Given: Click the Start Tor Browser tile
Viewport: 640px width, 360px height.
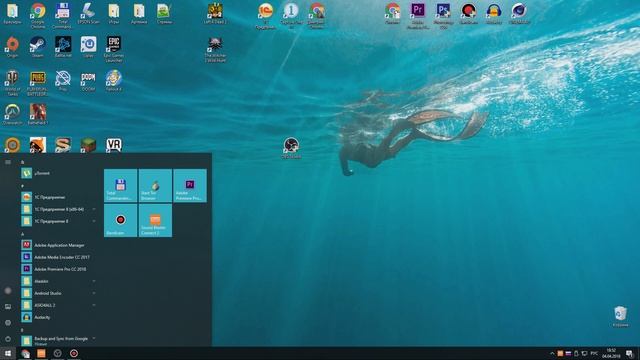Looking at the screenshot, I should click(155, 186).
